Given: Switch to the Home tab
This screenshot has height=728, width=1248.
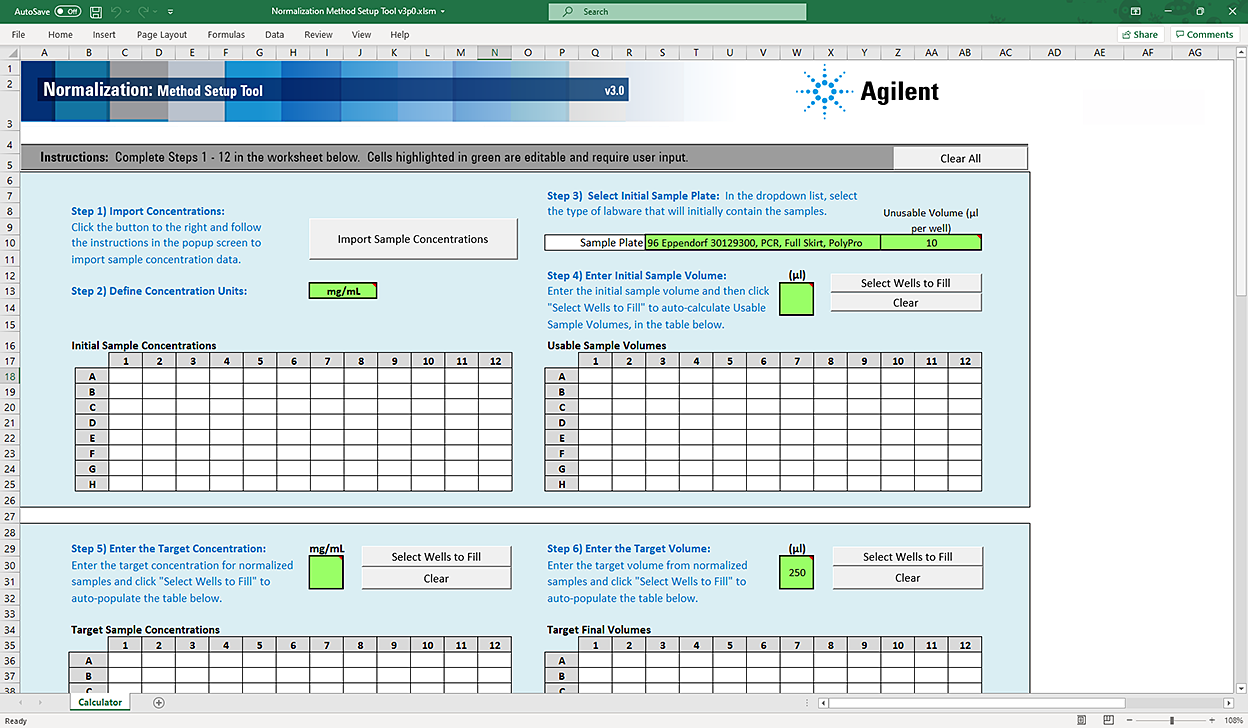Looking at the screenshot, I should click(x=60, y=34).
